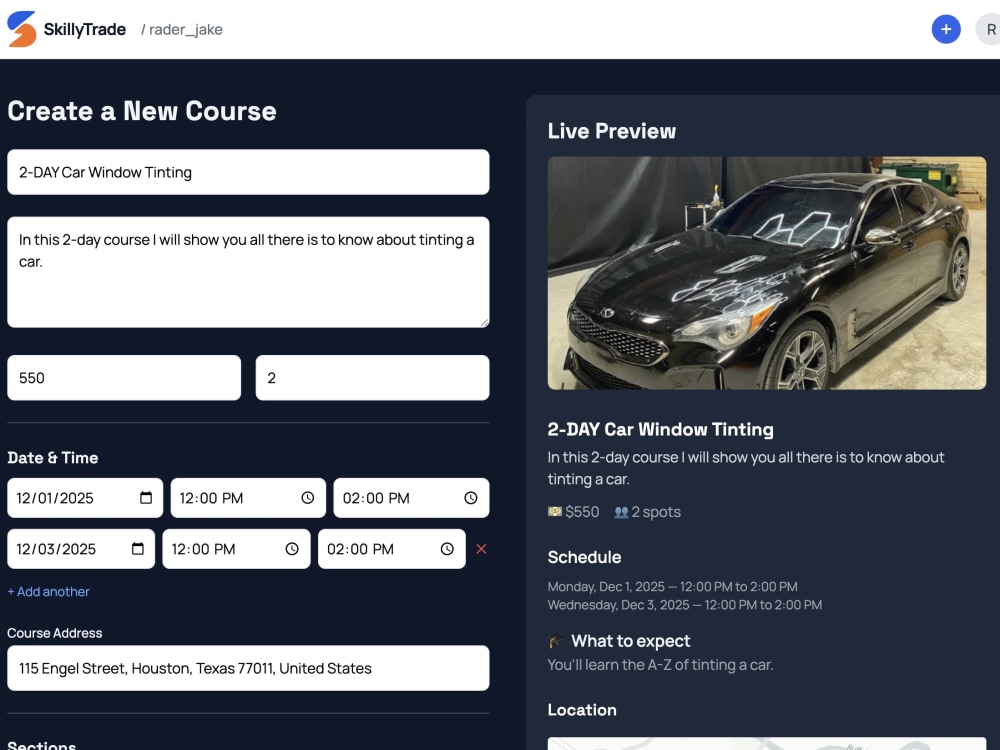The height and width of the screenshot is (750, 1000).
Task: Click the money icon beside $550
Action: [555, 511]
